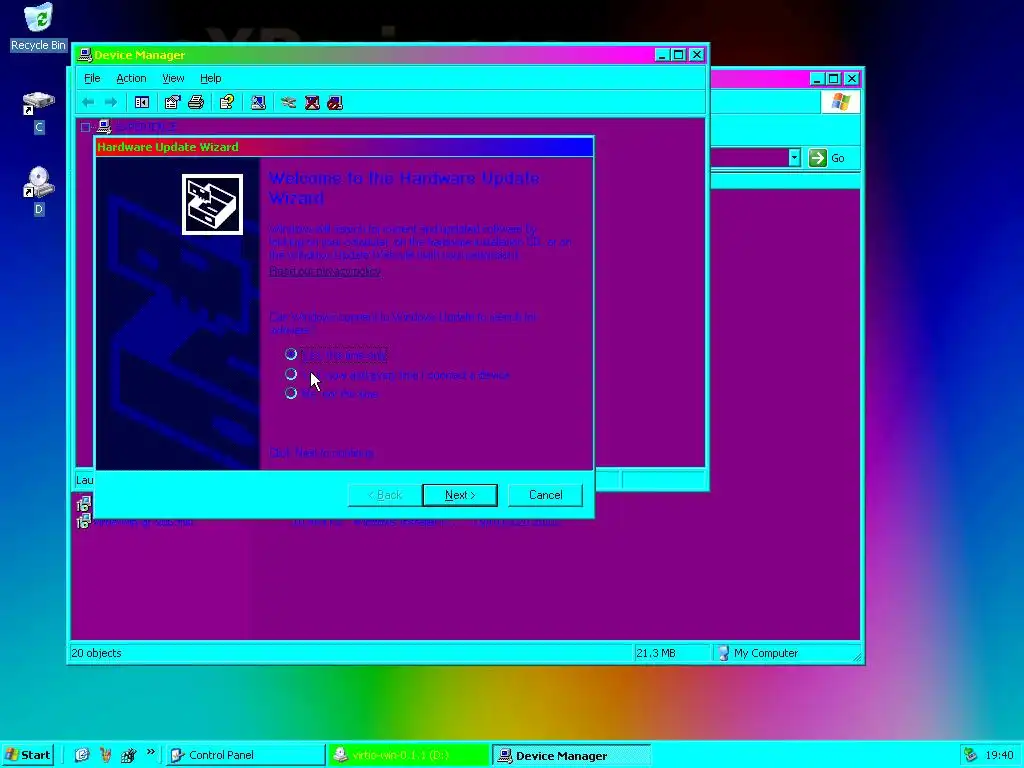Switch to the Control Panel taskbar button
Image resolution: width=1024 pixels, height=768 pixels.
pyautogui.click(x=244, y=755)
